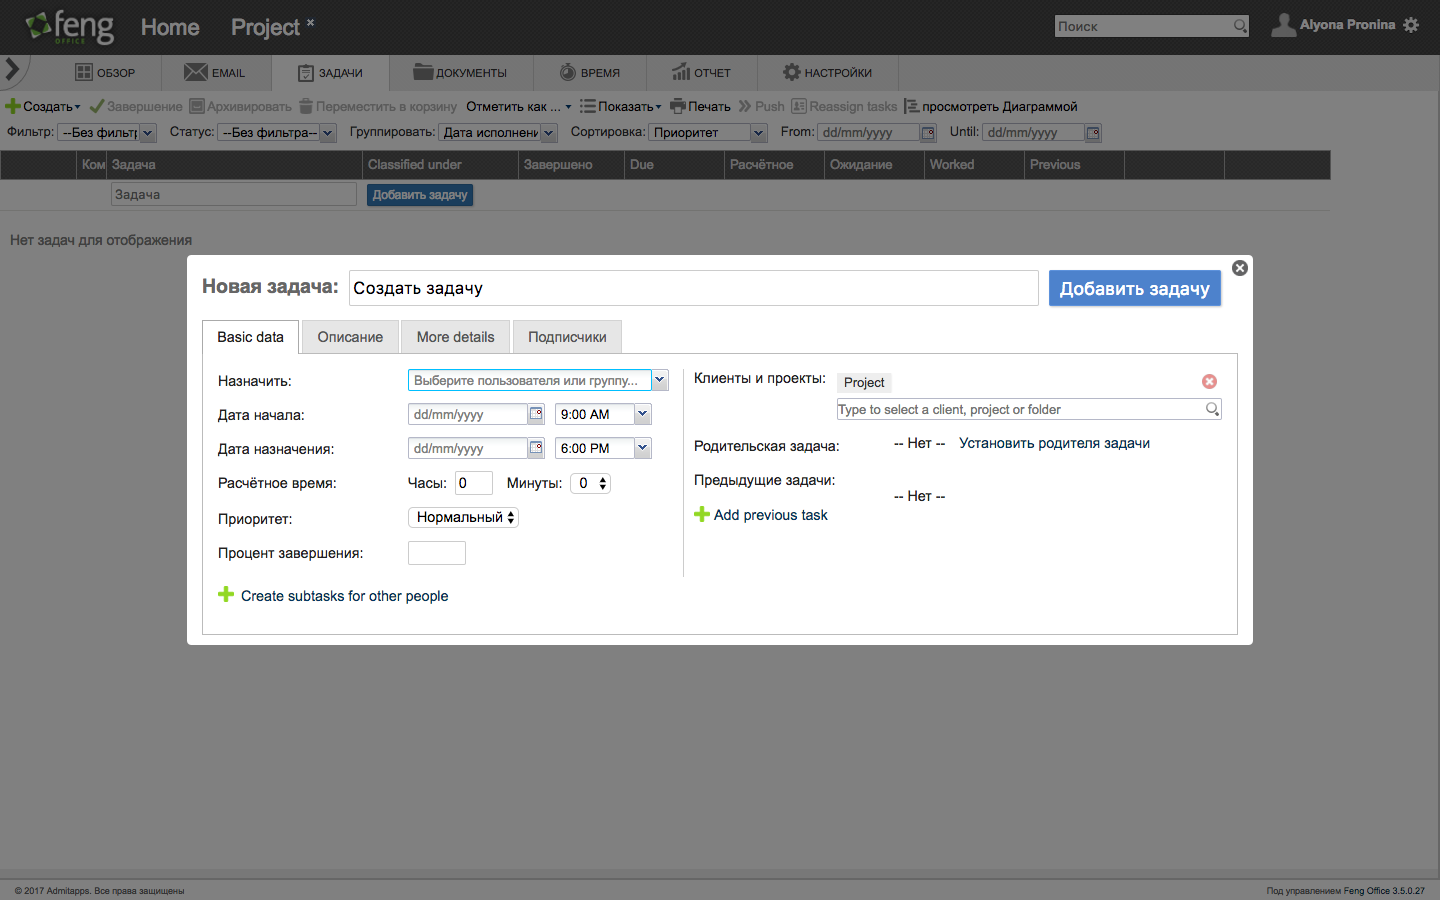Viewport: 1440px width, 900px height.
Task: Click the Минуты stepper control
Action: pos(602,483)
